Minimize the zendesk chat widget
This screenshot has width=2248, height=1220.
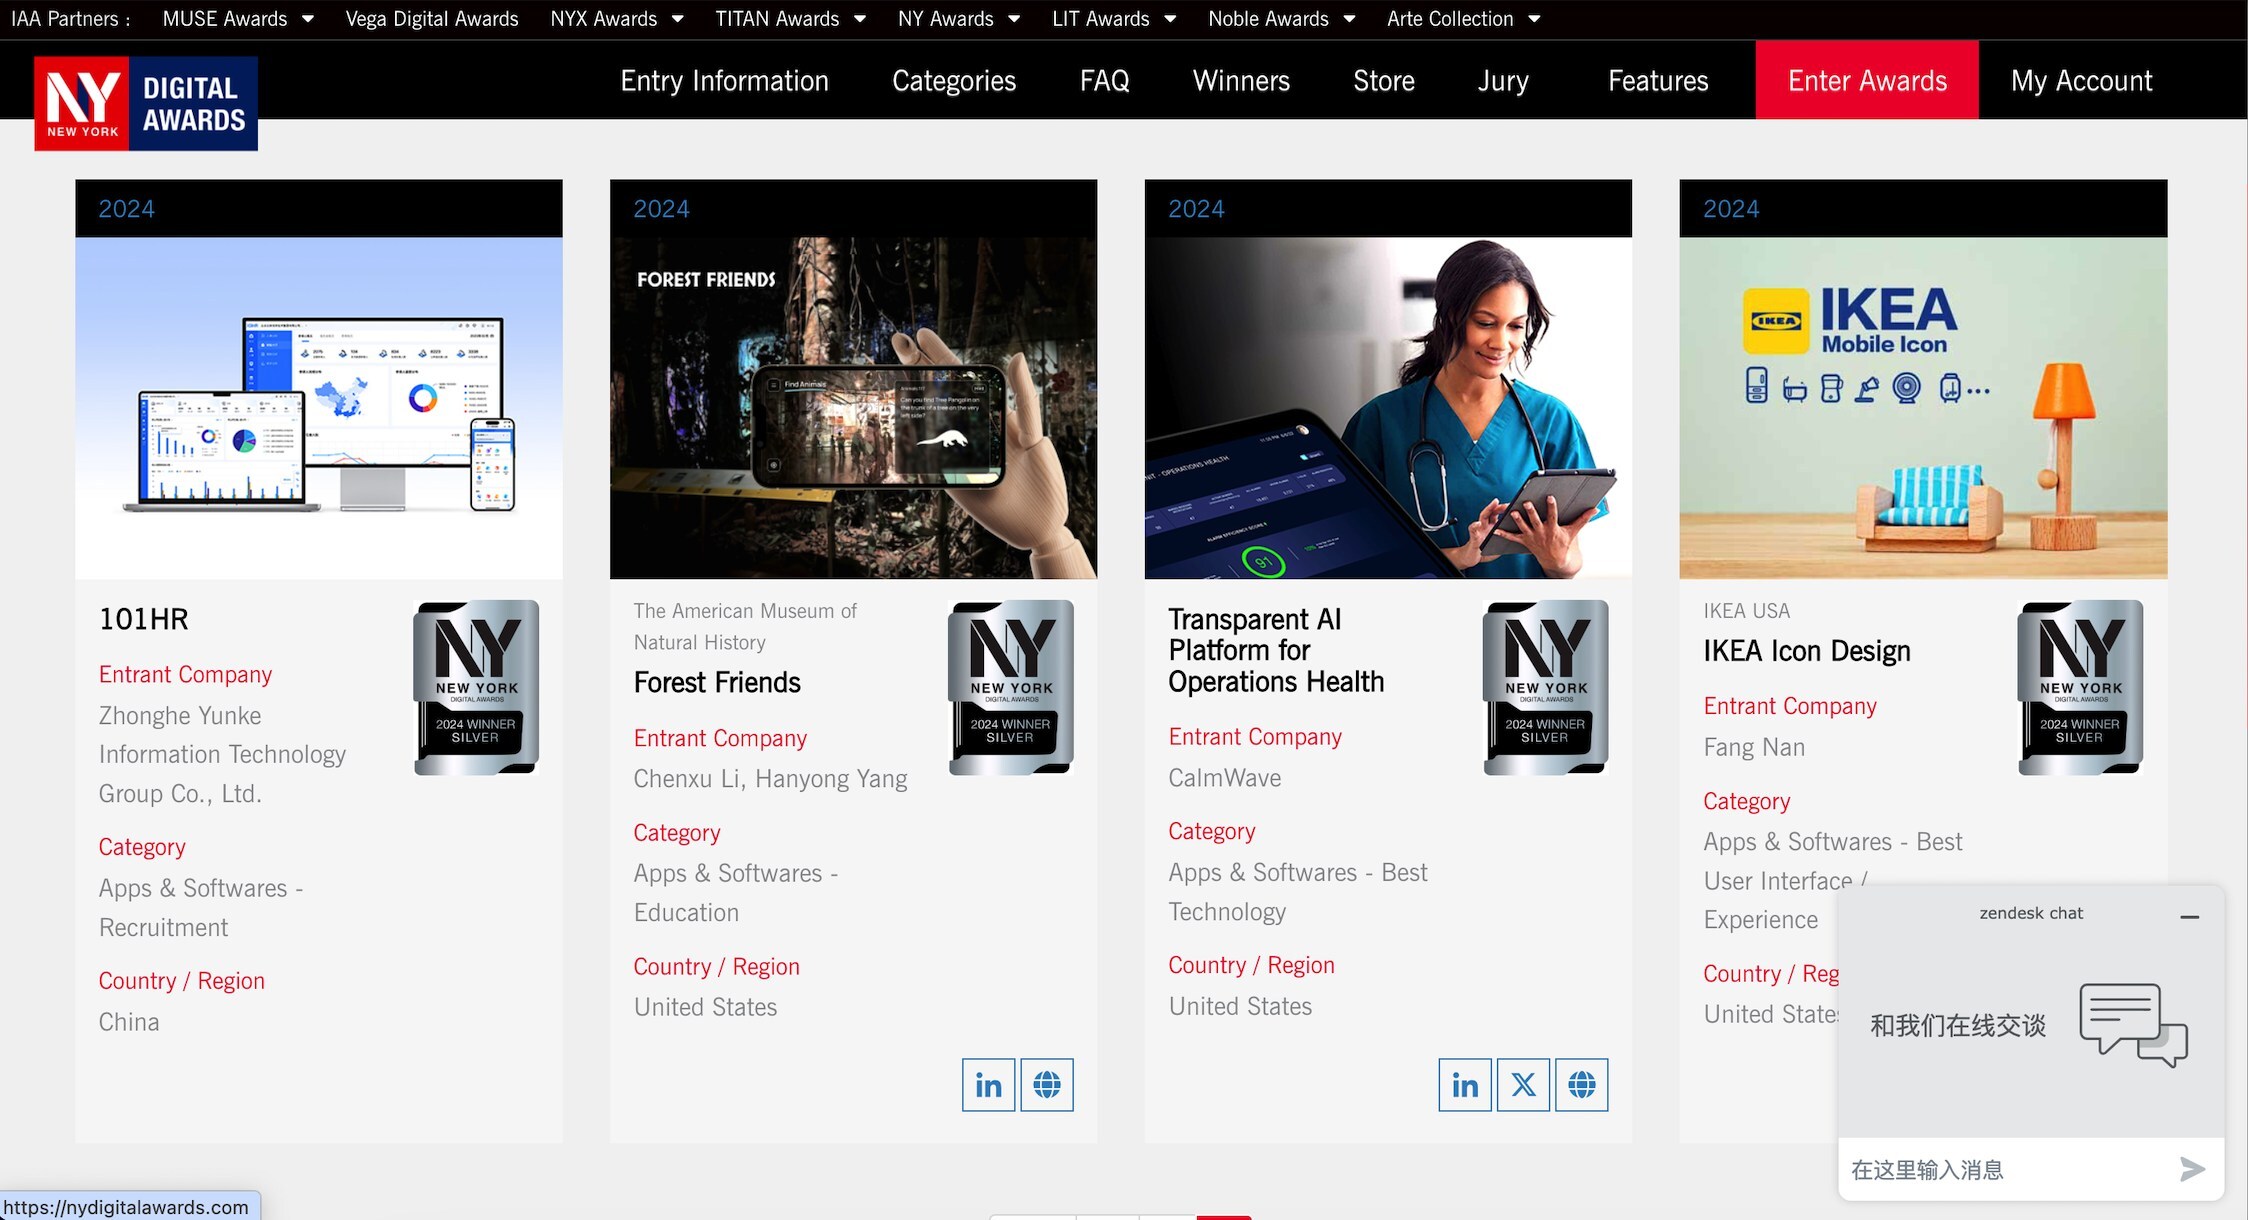[x=2189, y=916]
